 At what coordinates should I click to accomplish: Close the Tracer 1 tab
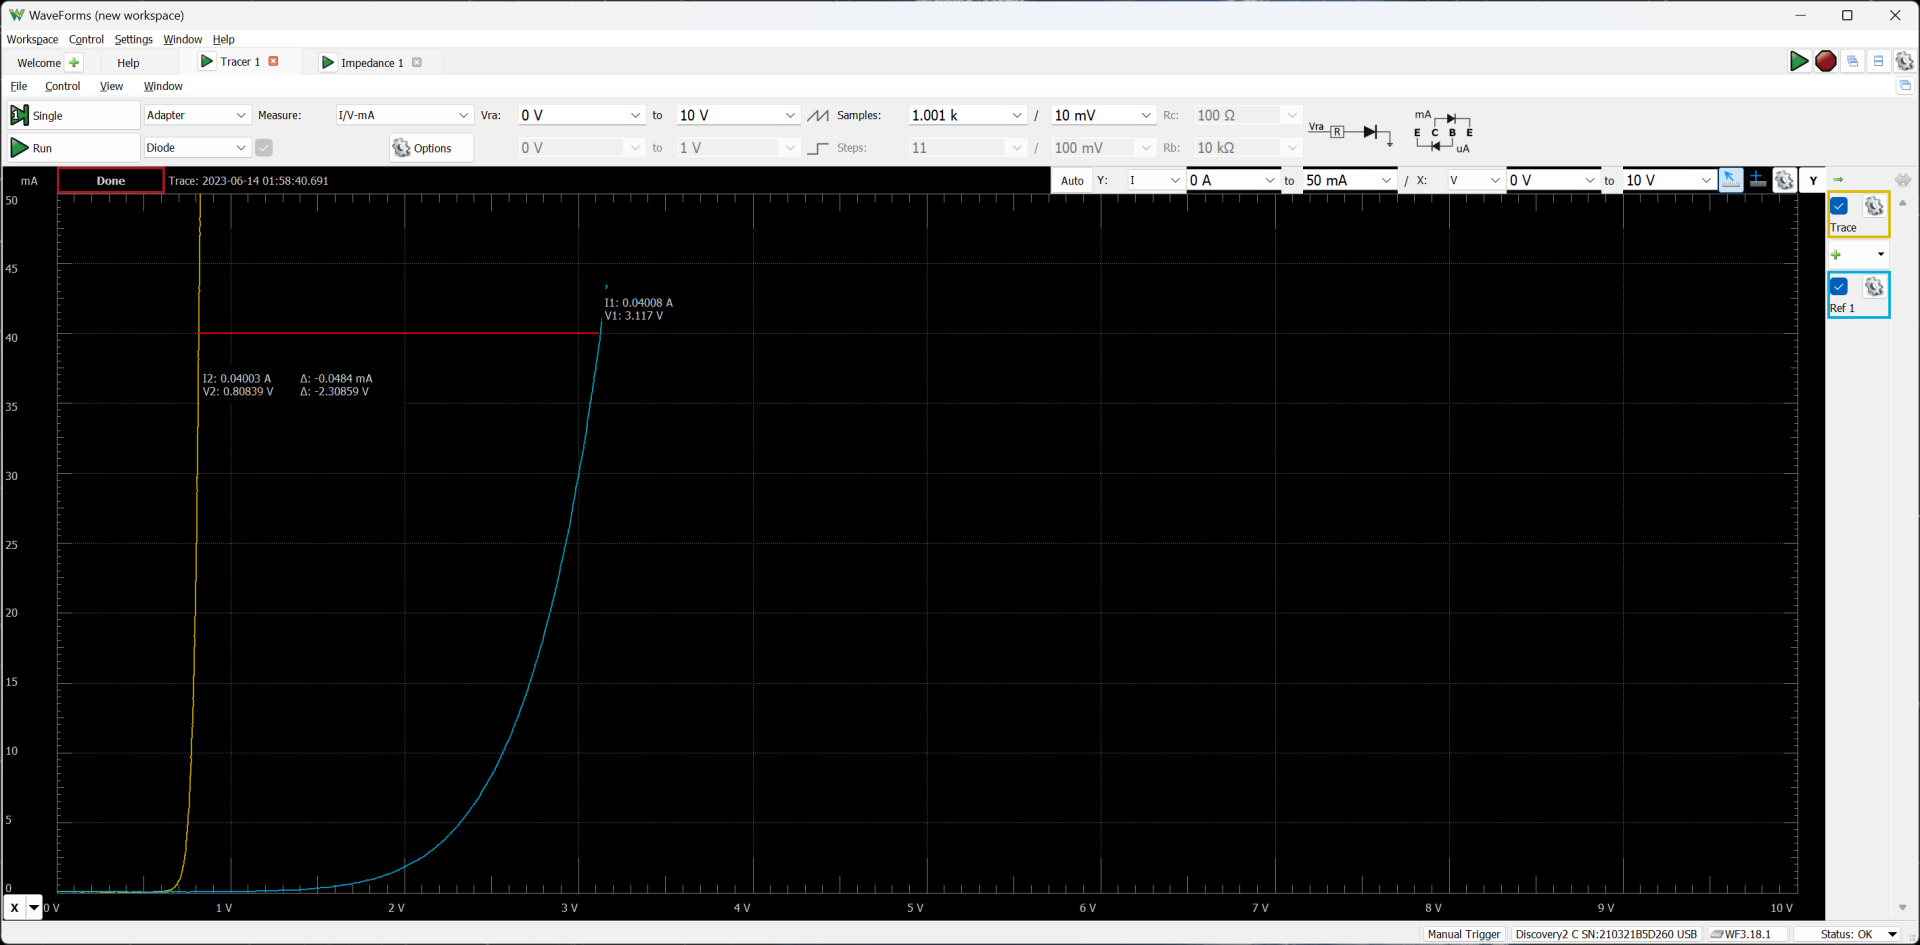pyautogui.click(x=274, y=62)
